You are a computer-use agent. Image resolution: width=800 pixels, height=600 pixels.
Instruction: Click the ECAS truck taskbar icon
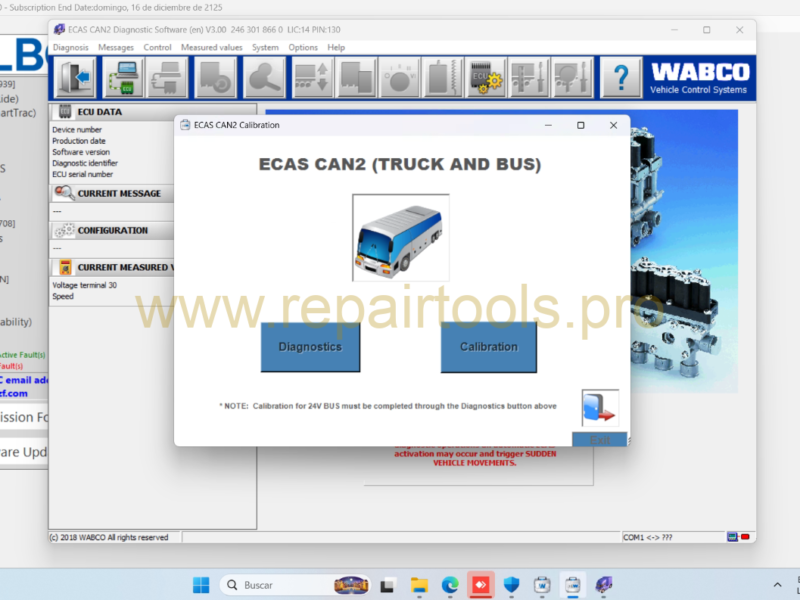coord(604,585)
